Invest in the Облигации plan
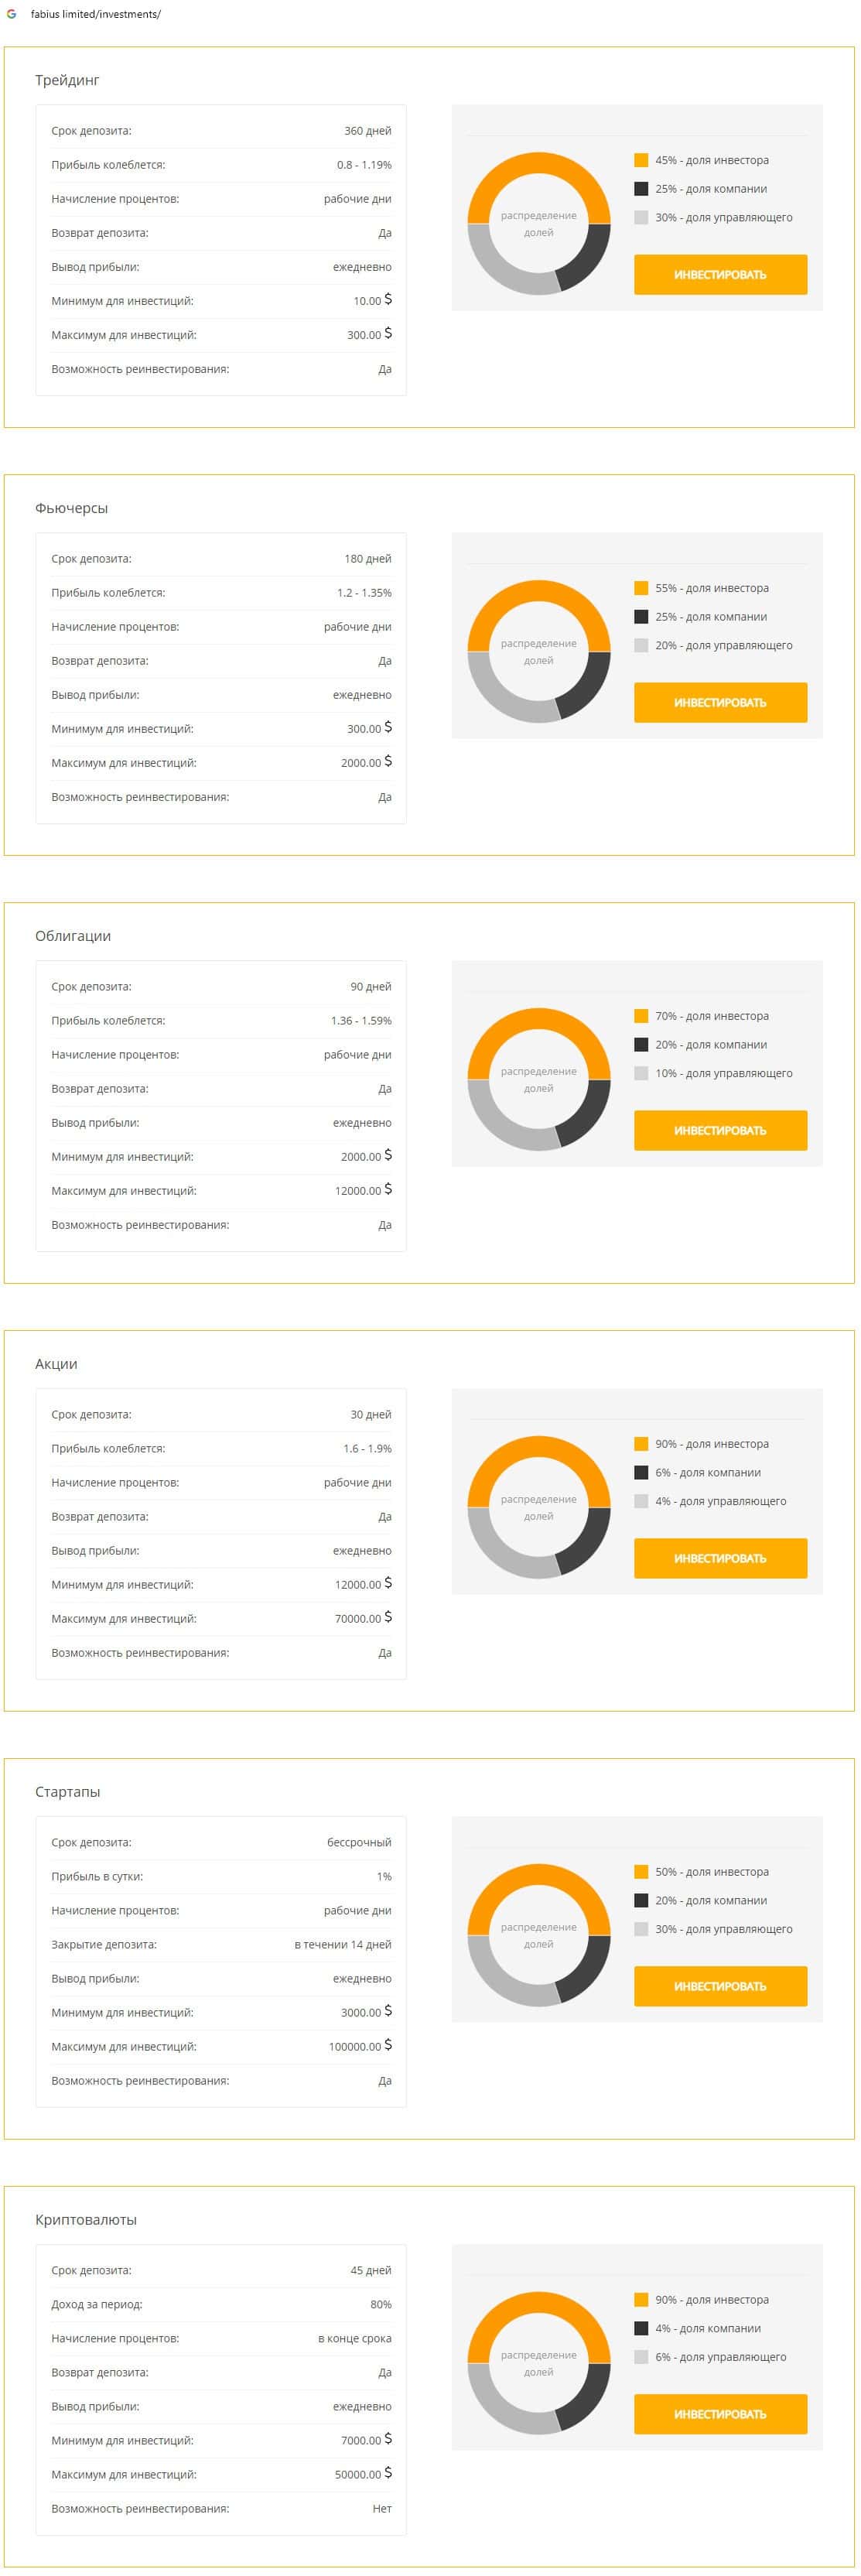Screen dimensions: 861x2576 (720, 1130)
